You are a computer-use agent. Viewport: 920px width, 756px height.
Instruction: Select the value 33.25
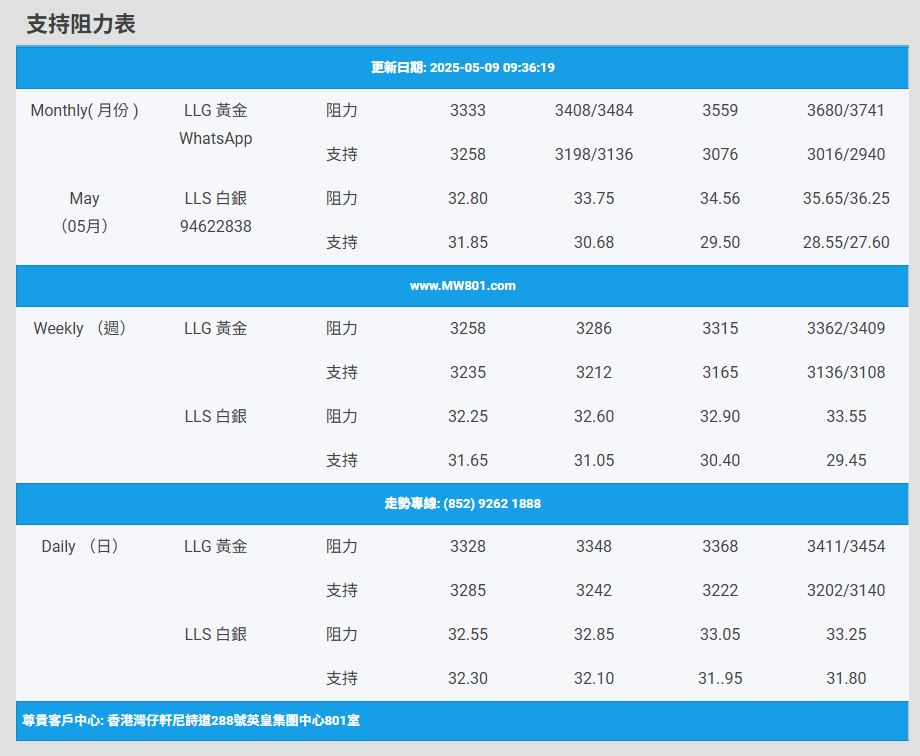coord(845,634)
